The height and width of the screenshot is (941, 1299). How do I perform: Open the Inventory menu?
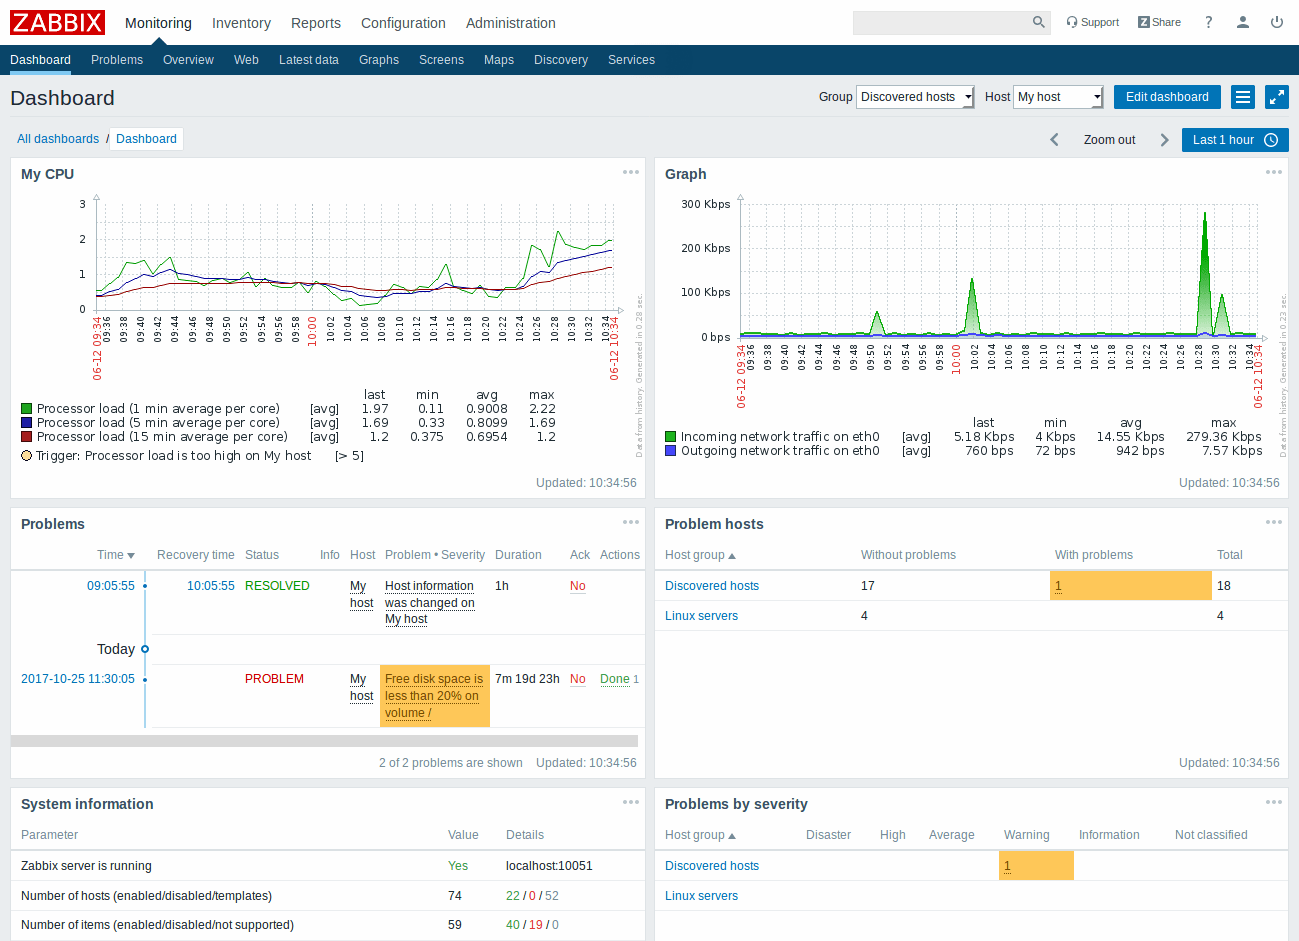coord(239,22)
